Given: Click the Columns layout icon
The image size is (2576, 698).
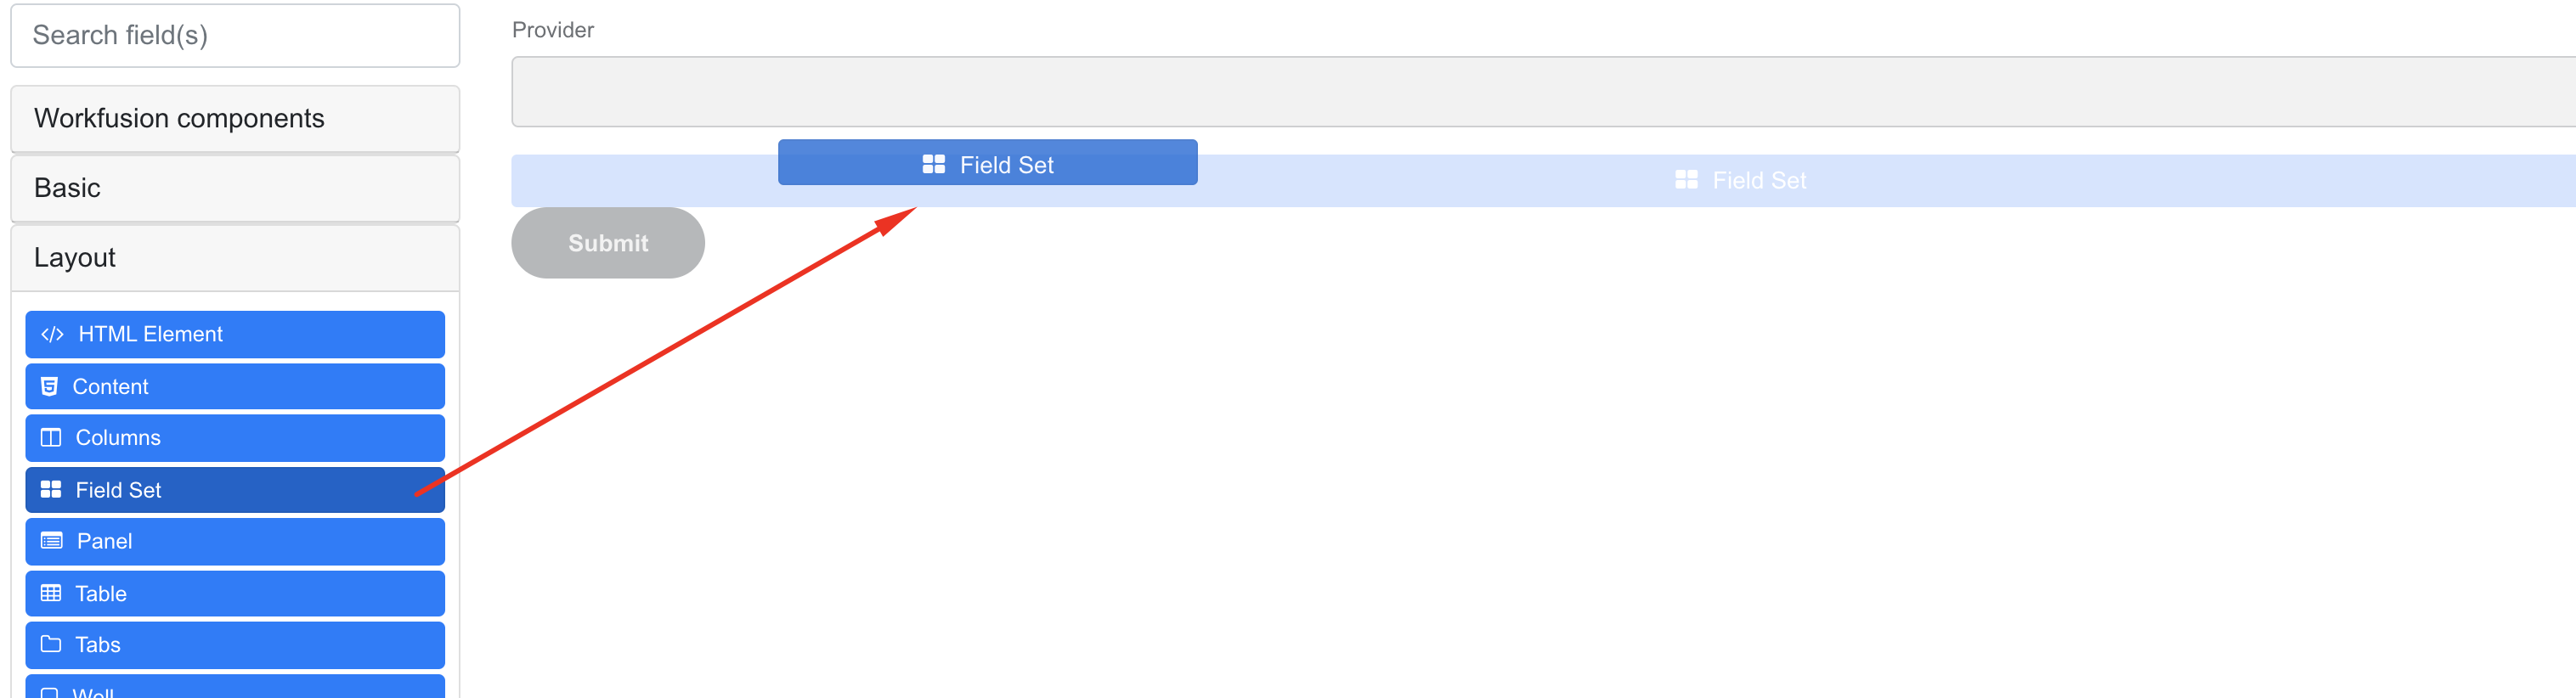Looking at the screenshot, I should pyautogui.click(x=51, y=438).
